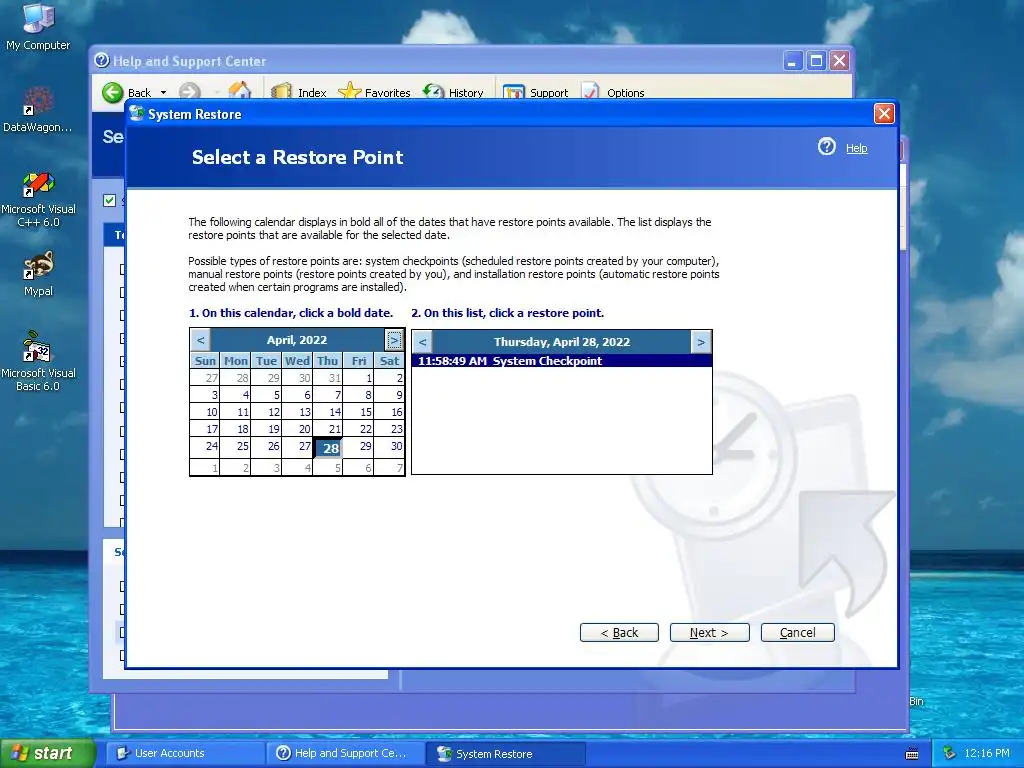The width and height of the screenshot is (1024, 768).
Task: Show previous day's restore points list
Action: [x=423, y=342]
